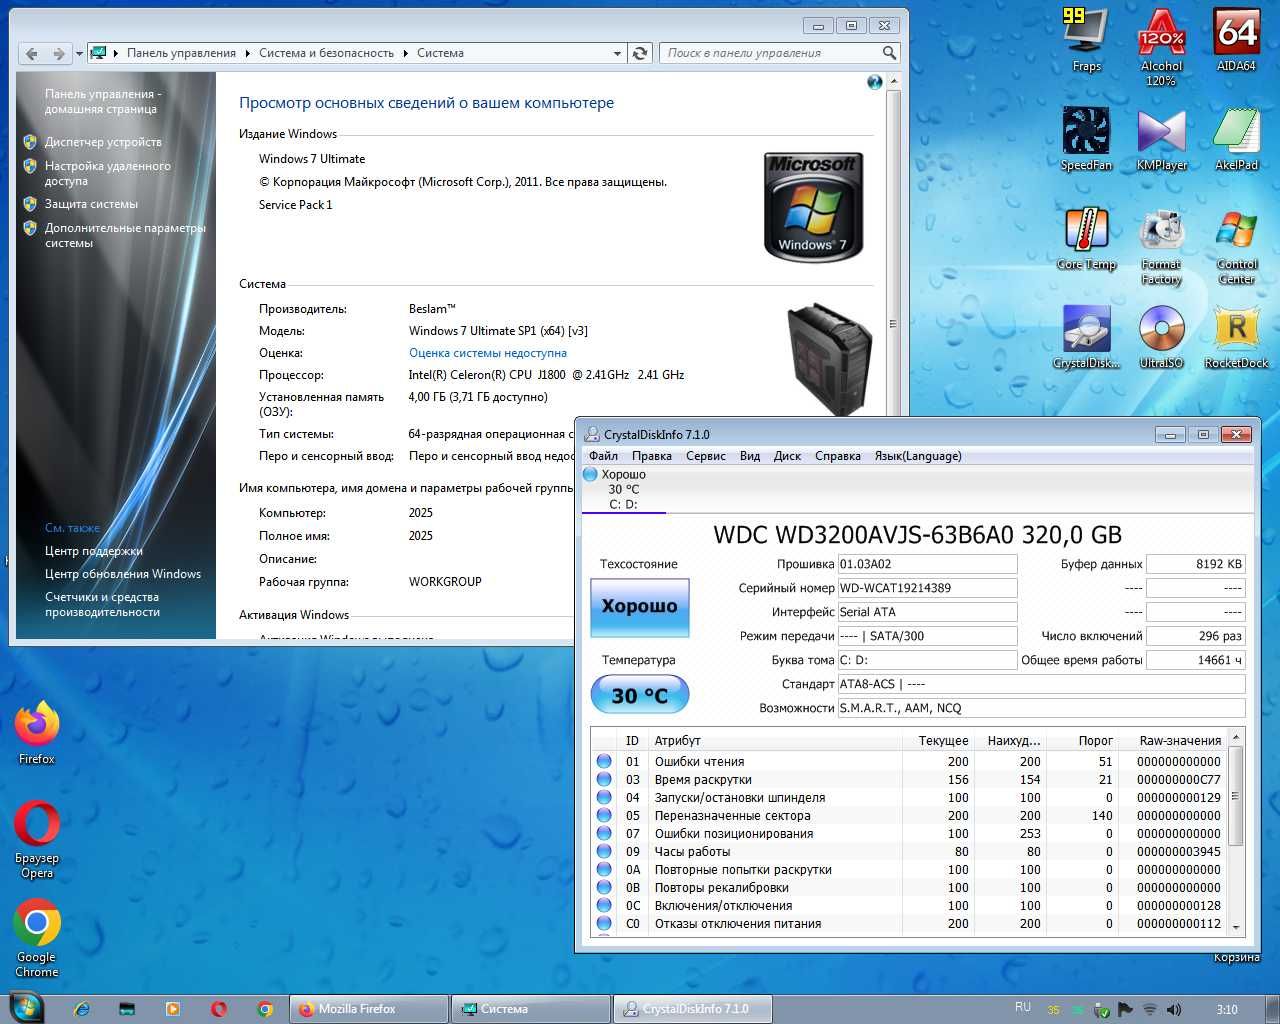Image resolution: width=1280 pixels, height=1024 pixels.
Task: Open the Справка menu in CrystalDiskInfo
Action: click(x=838, y=456)
